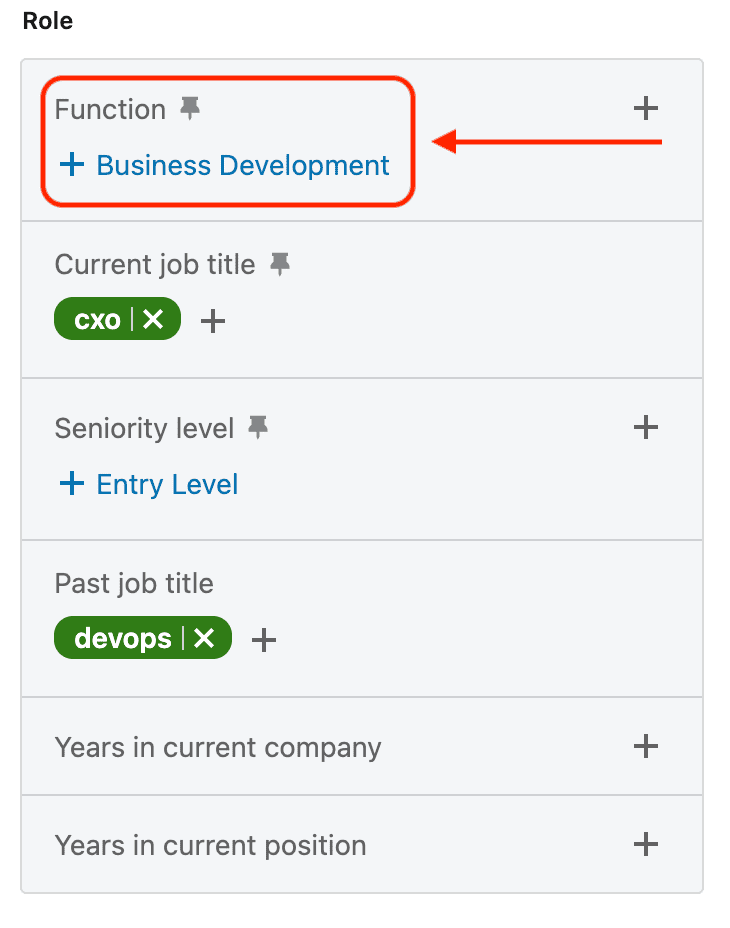This screenshot has width=730, height=928.
Task: Remove the cxo job title tag
Action: 153,320
